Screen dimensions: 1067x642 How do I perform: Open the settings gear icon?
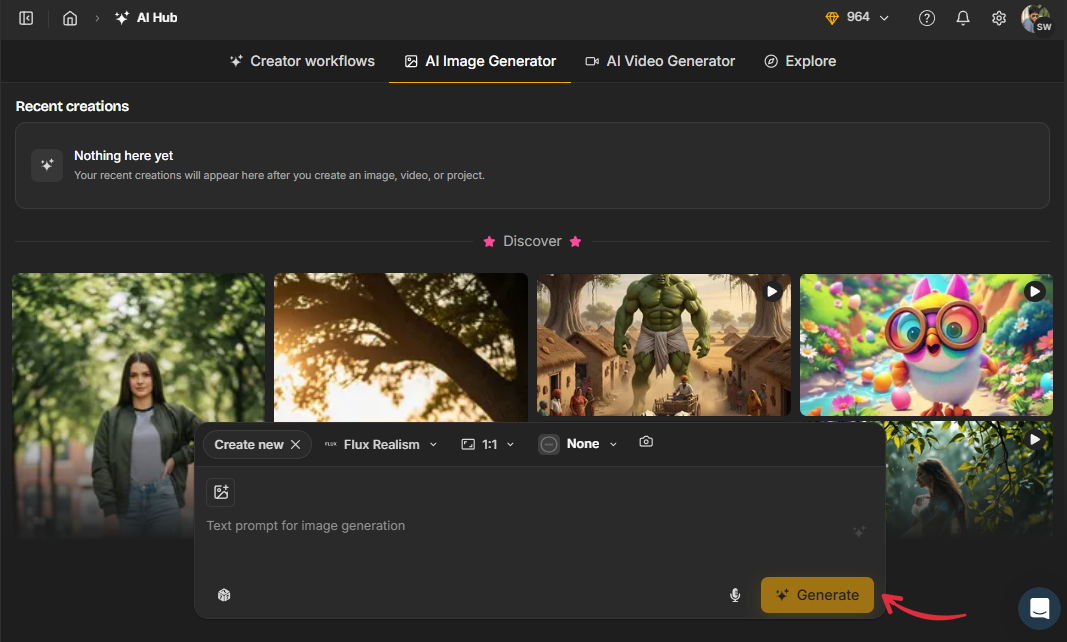pos(999,18)
